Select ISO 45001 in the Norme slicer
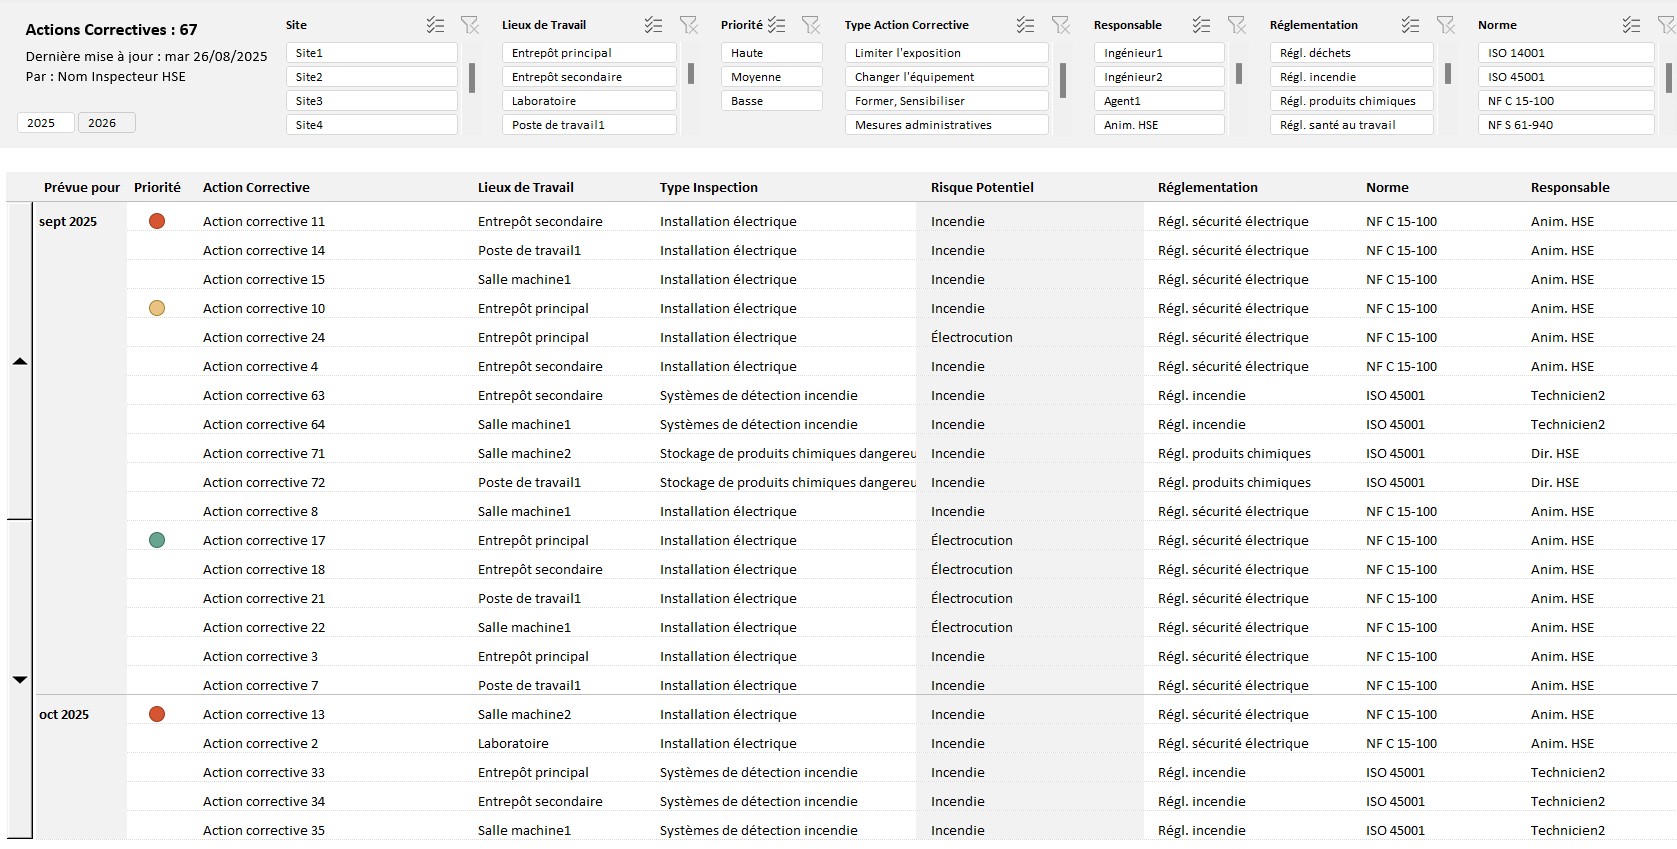The height and width of the screenshot is (849, 1677). [x=1565, y=77]
